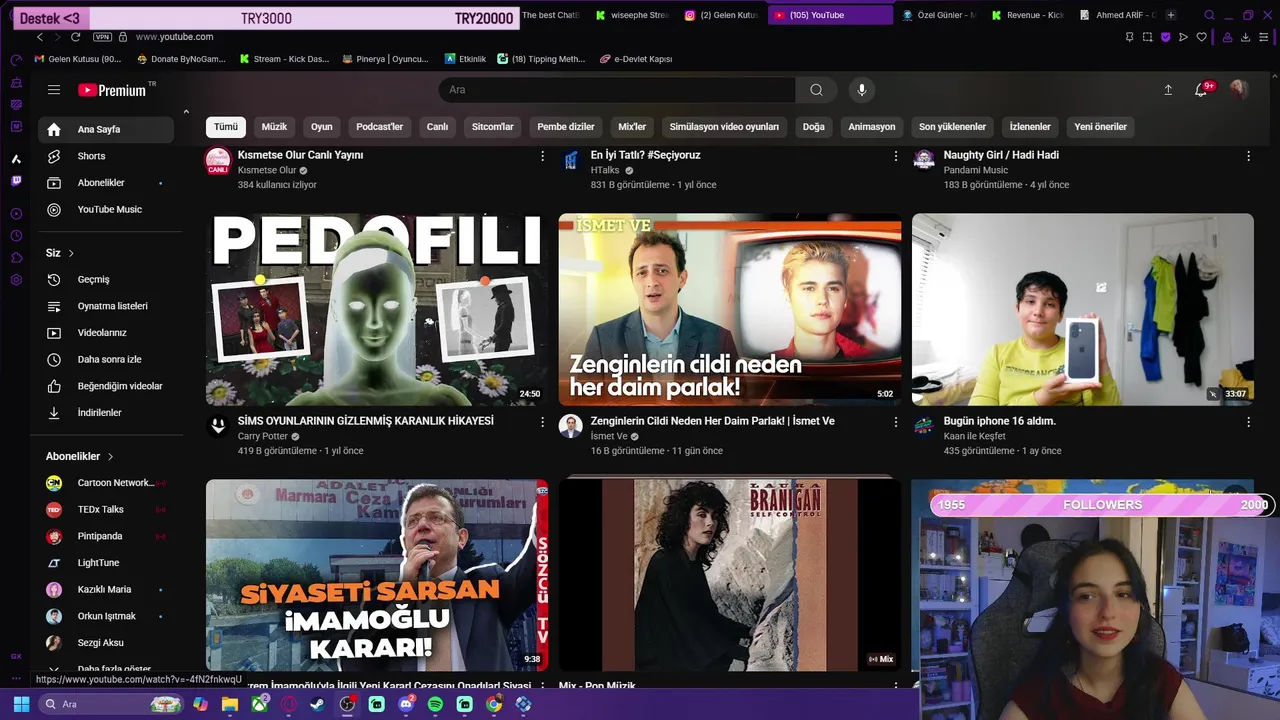Collapse the sidebar with the up arrow
1280x720 pixels.
(186, 112)
